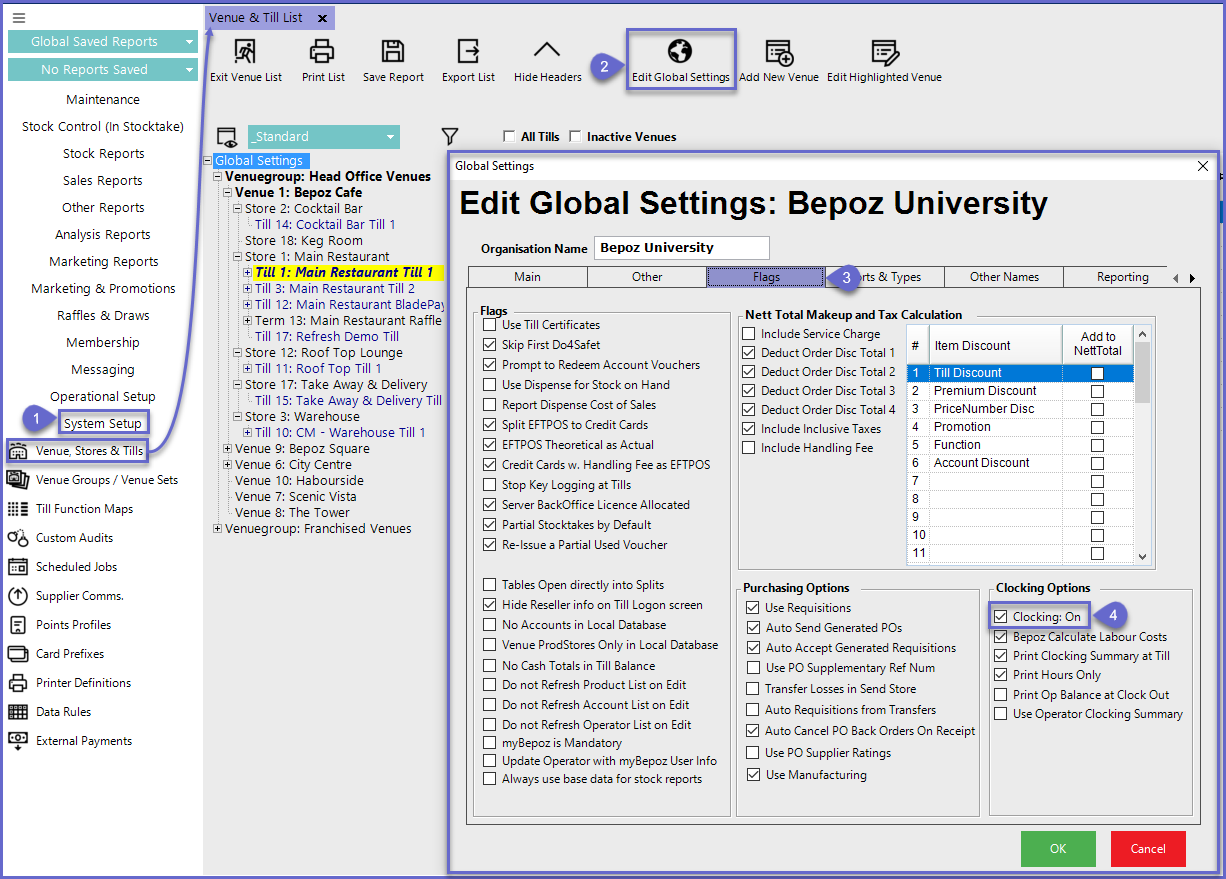1226x879 pixels.
Task: Toggle Use Till Certificates checkbox
Action: click(489, 325)
